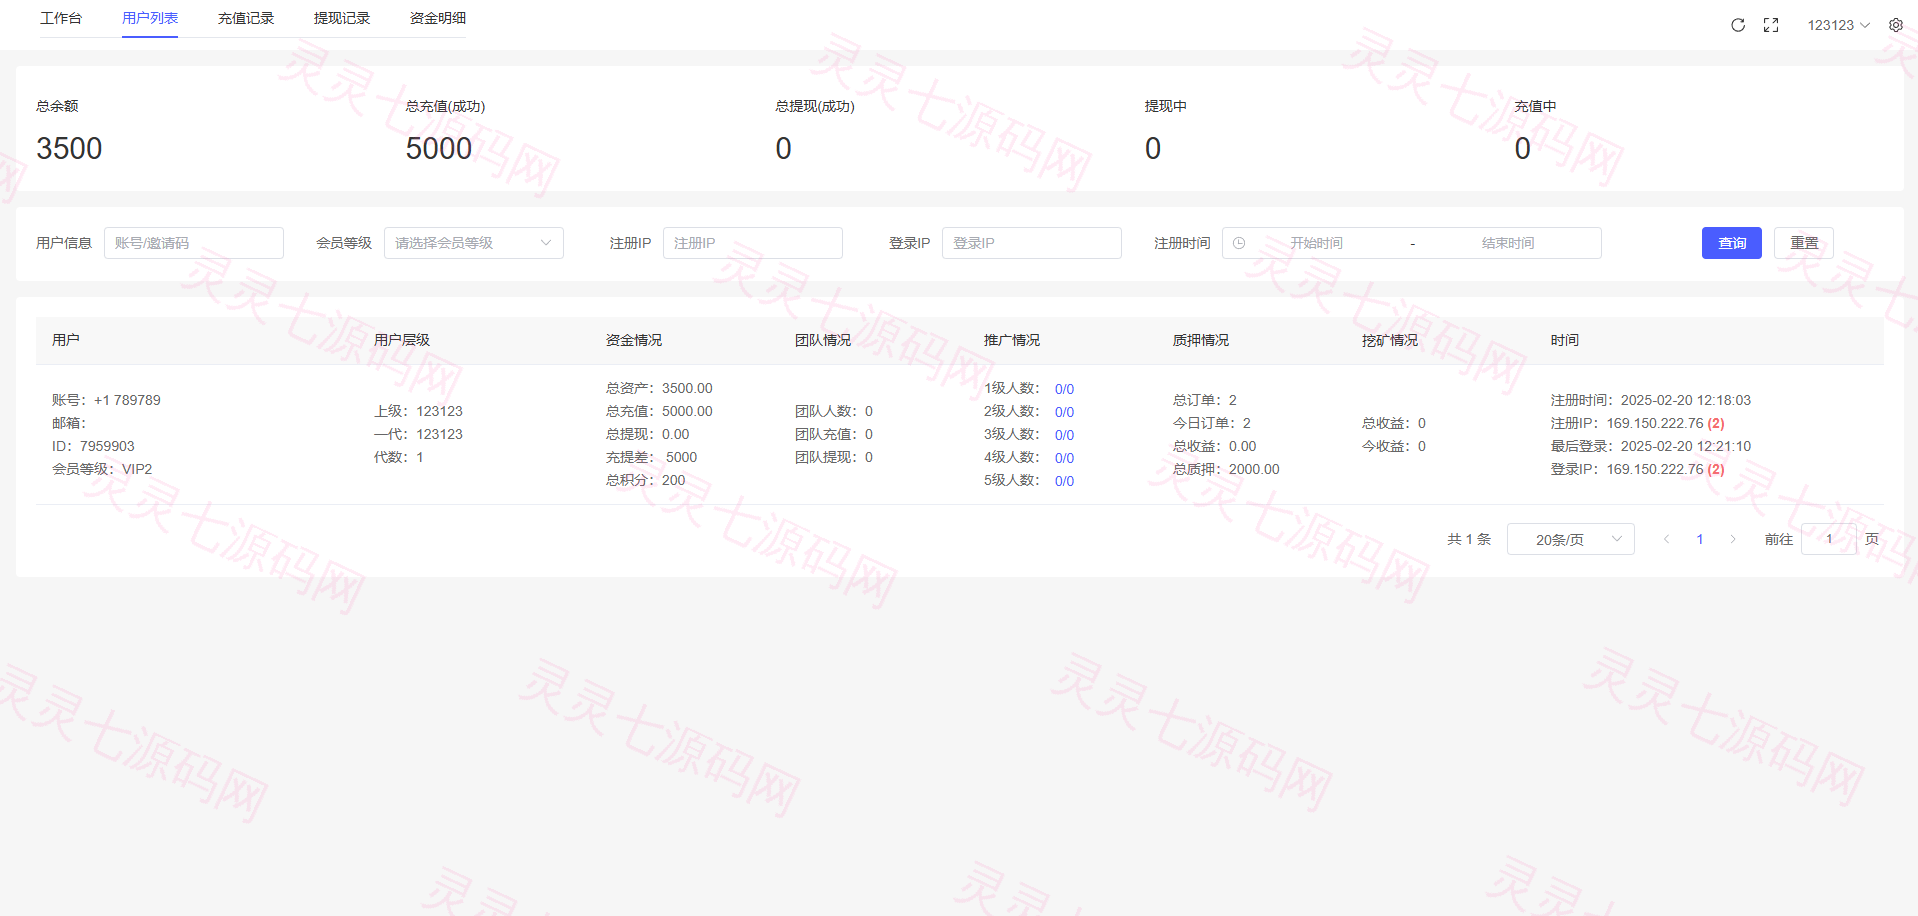Select the 用户列表 tab
1918x916 pixels.
point(150,18)
